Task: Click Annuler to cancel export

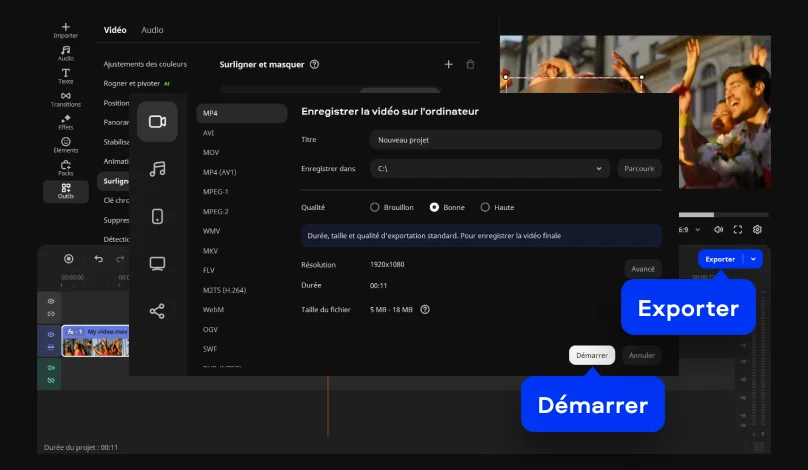Action: [x=642, y=355]
